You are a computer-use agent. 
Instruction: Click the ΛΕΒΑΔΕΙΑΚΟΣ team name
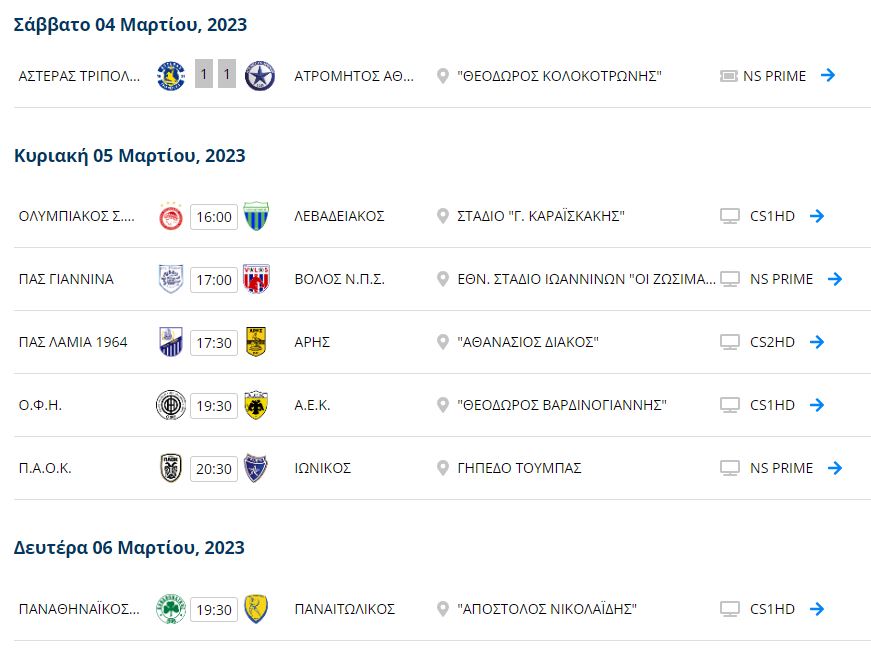click(339, 216)
